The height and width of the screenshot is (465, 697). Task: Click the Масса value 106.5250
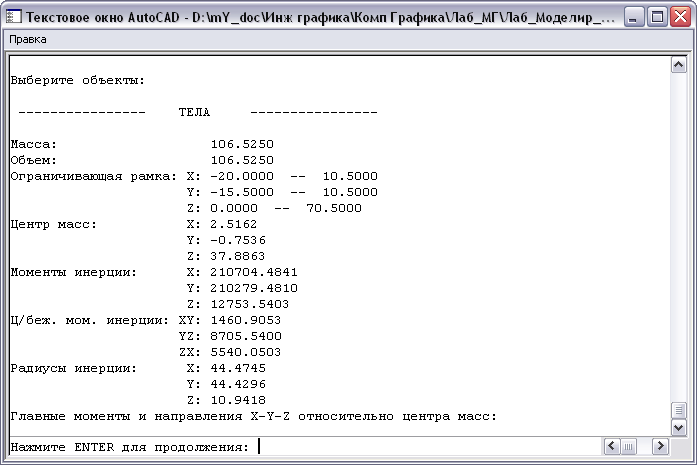[x=242, y=144]
